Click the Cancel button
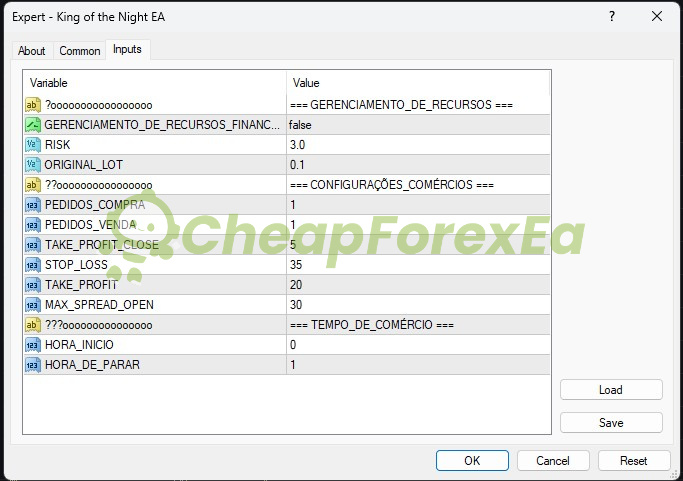The width and height of the screenshot is (683, 481). (553, 461)
